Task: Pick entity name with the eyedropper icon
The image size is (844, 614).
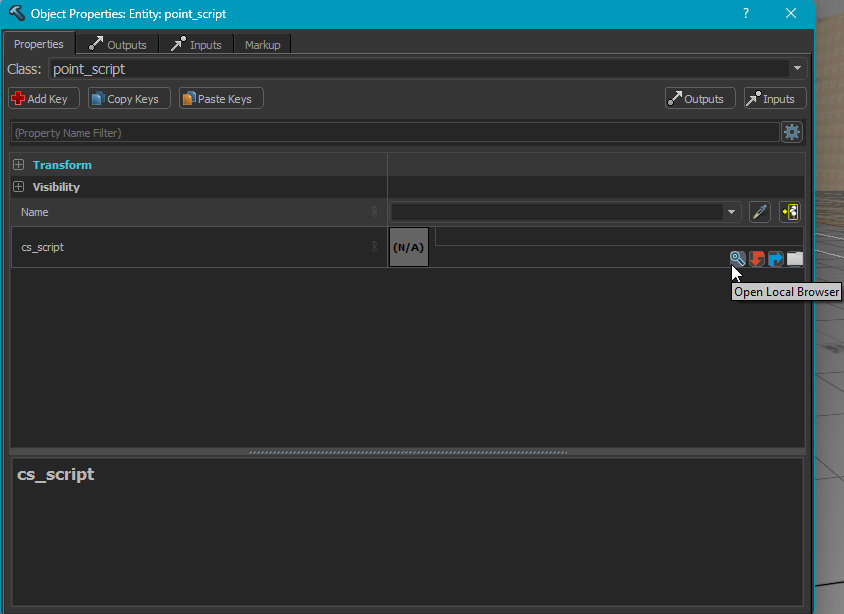Action: (760, 212)
